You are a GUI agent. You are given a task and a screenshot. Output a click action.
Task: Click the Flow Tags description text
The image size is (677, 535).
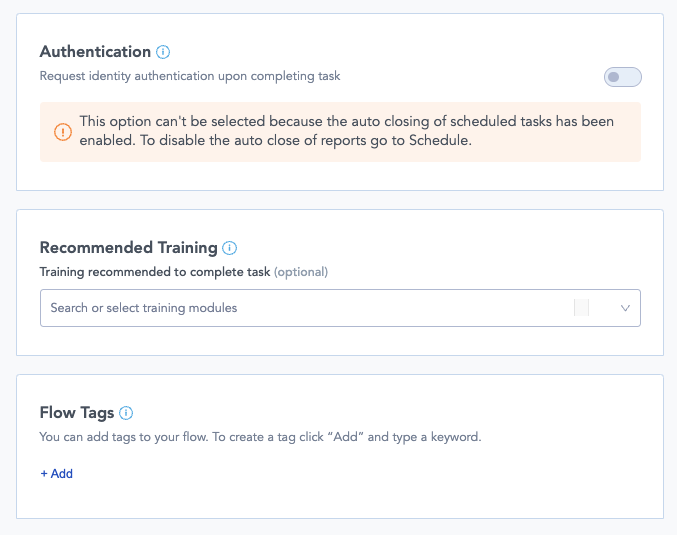(260, 437)
